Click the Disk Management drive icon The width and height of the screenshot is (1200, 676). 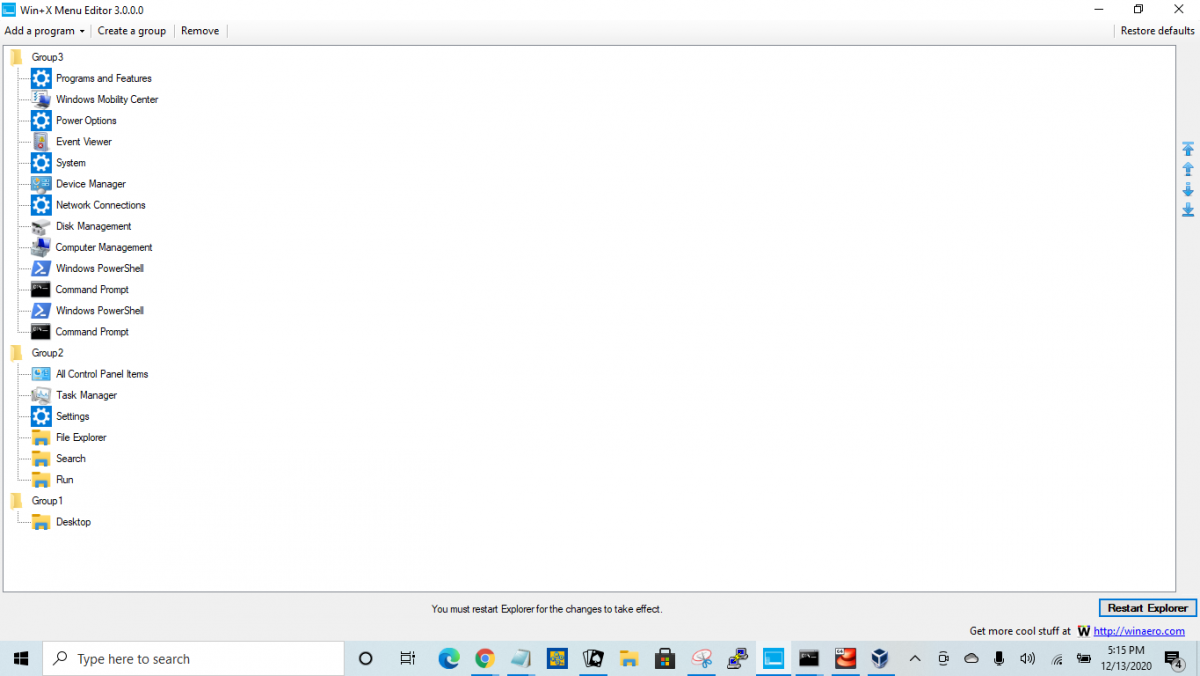point(41,226)
